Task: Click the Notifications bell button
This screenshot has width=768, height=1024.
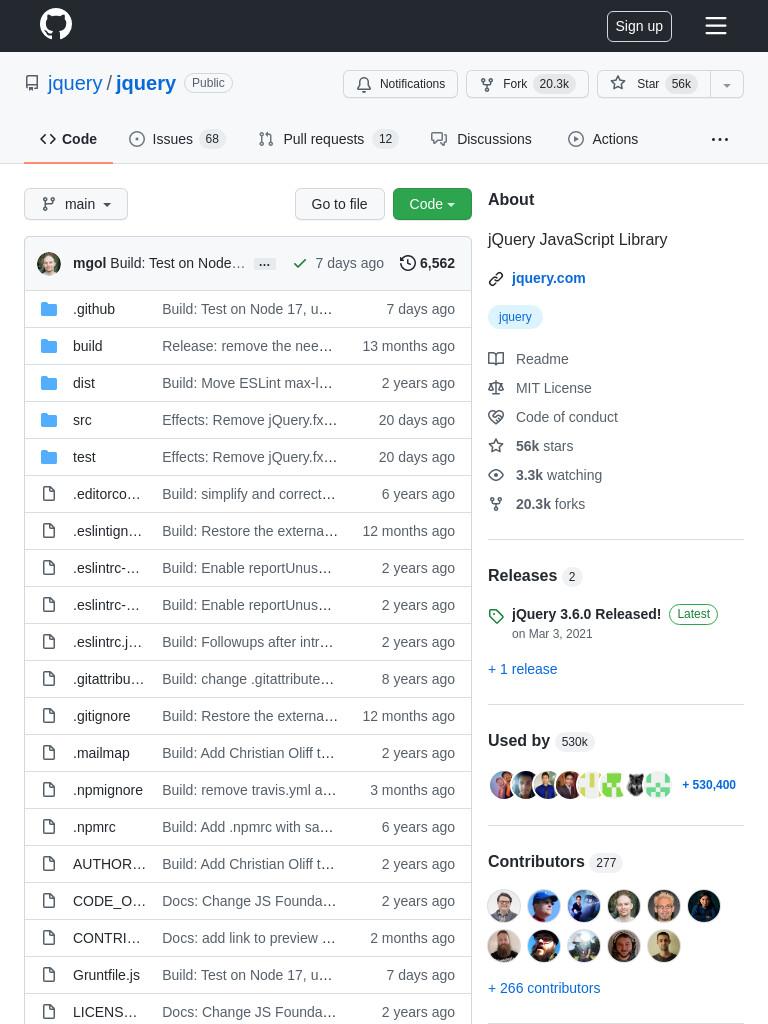Action: (x=400, y=84)
